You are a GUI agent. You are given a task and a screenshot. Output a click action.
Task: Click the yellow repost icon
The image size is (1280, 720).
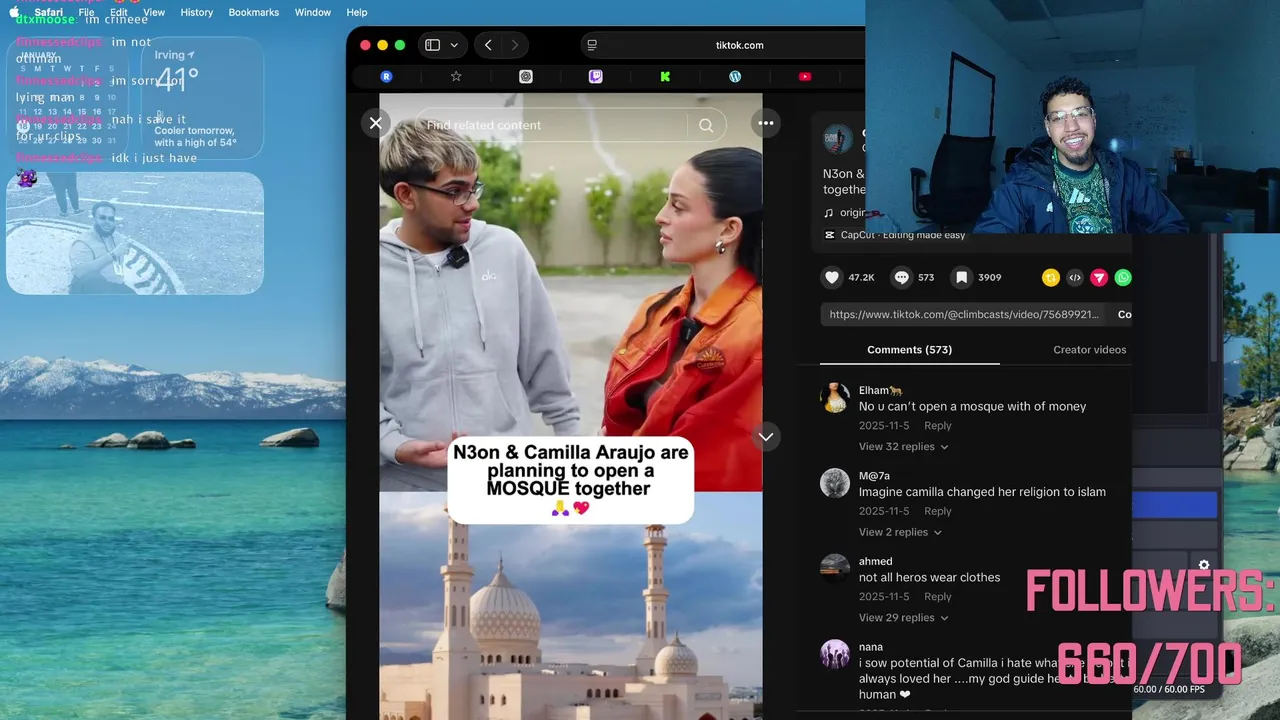click(1050, 278)
